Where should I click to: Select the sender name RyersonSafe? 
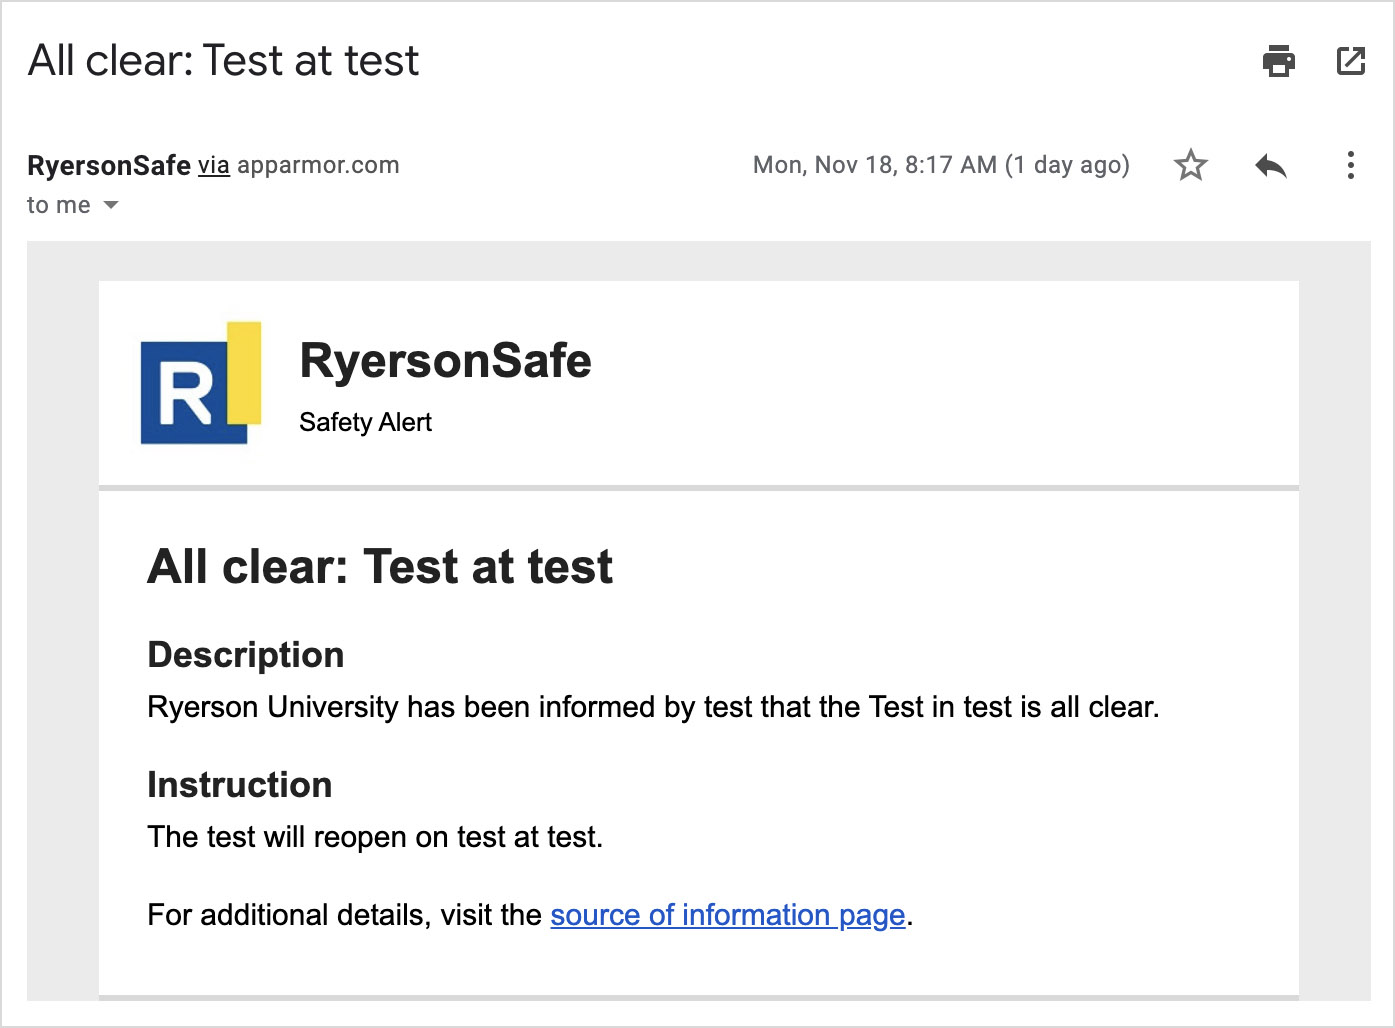click(x=107, y=164)
